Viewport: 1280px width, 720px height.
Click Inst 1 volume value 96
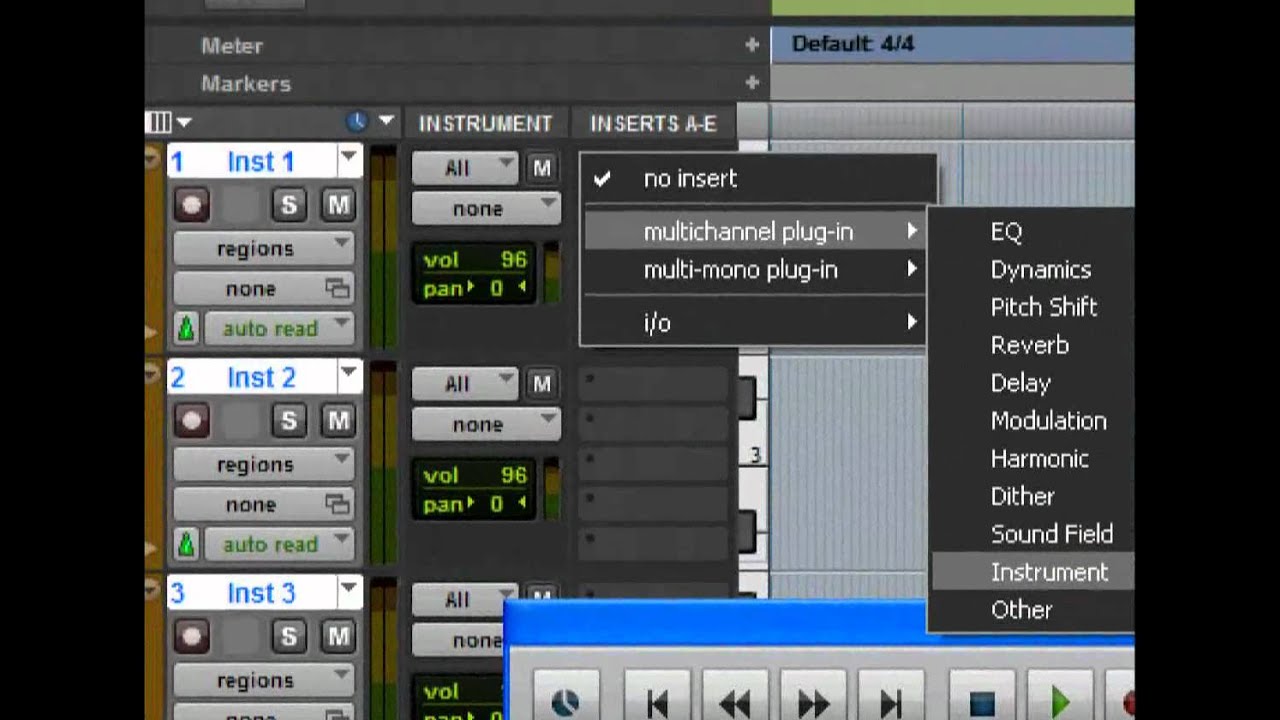(x=513, y=260)
